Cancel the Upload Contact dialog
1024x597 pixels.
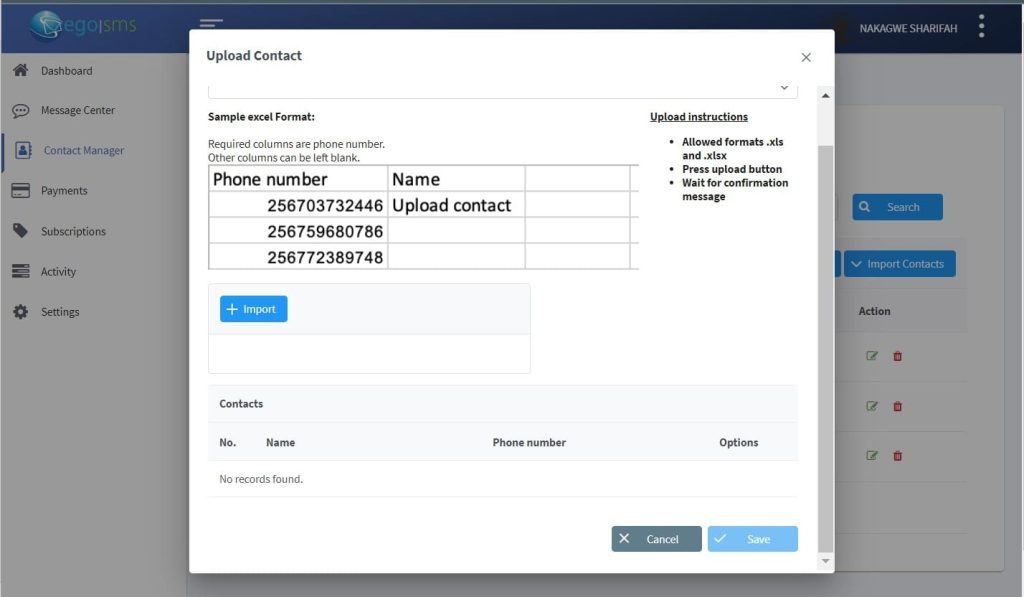tap(656, 539)
